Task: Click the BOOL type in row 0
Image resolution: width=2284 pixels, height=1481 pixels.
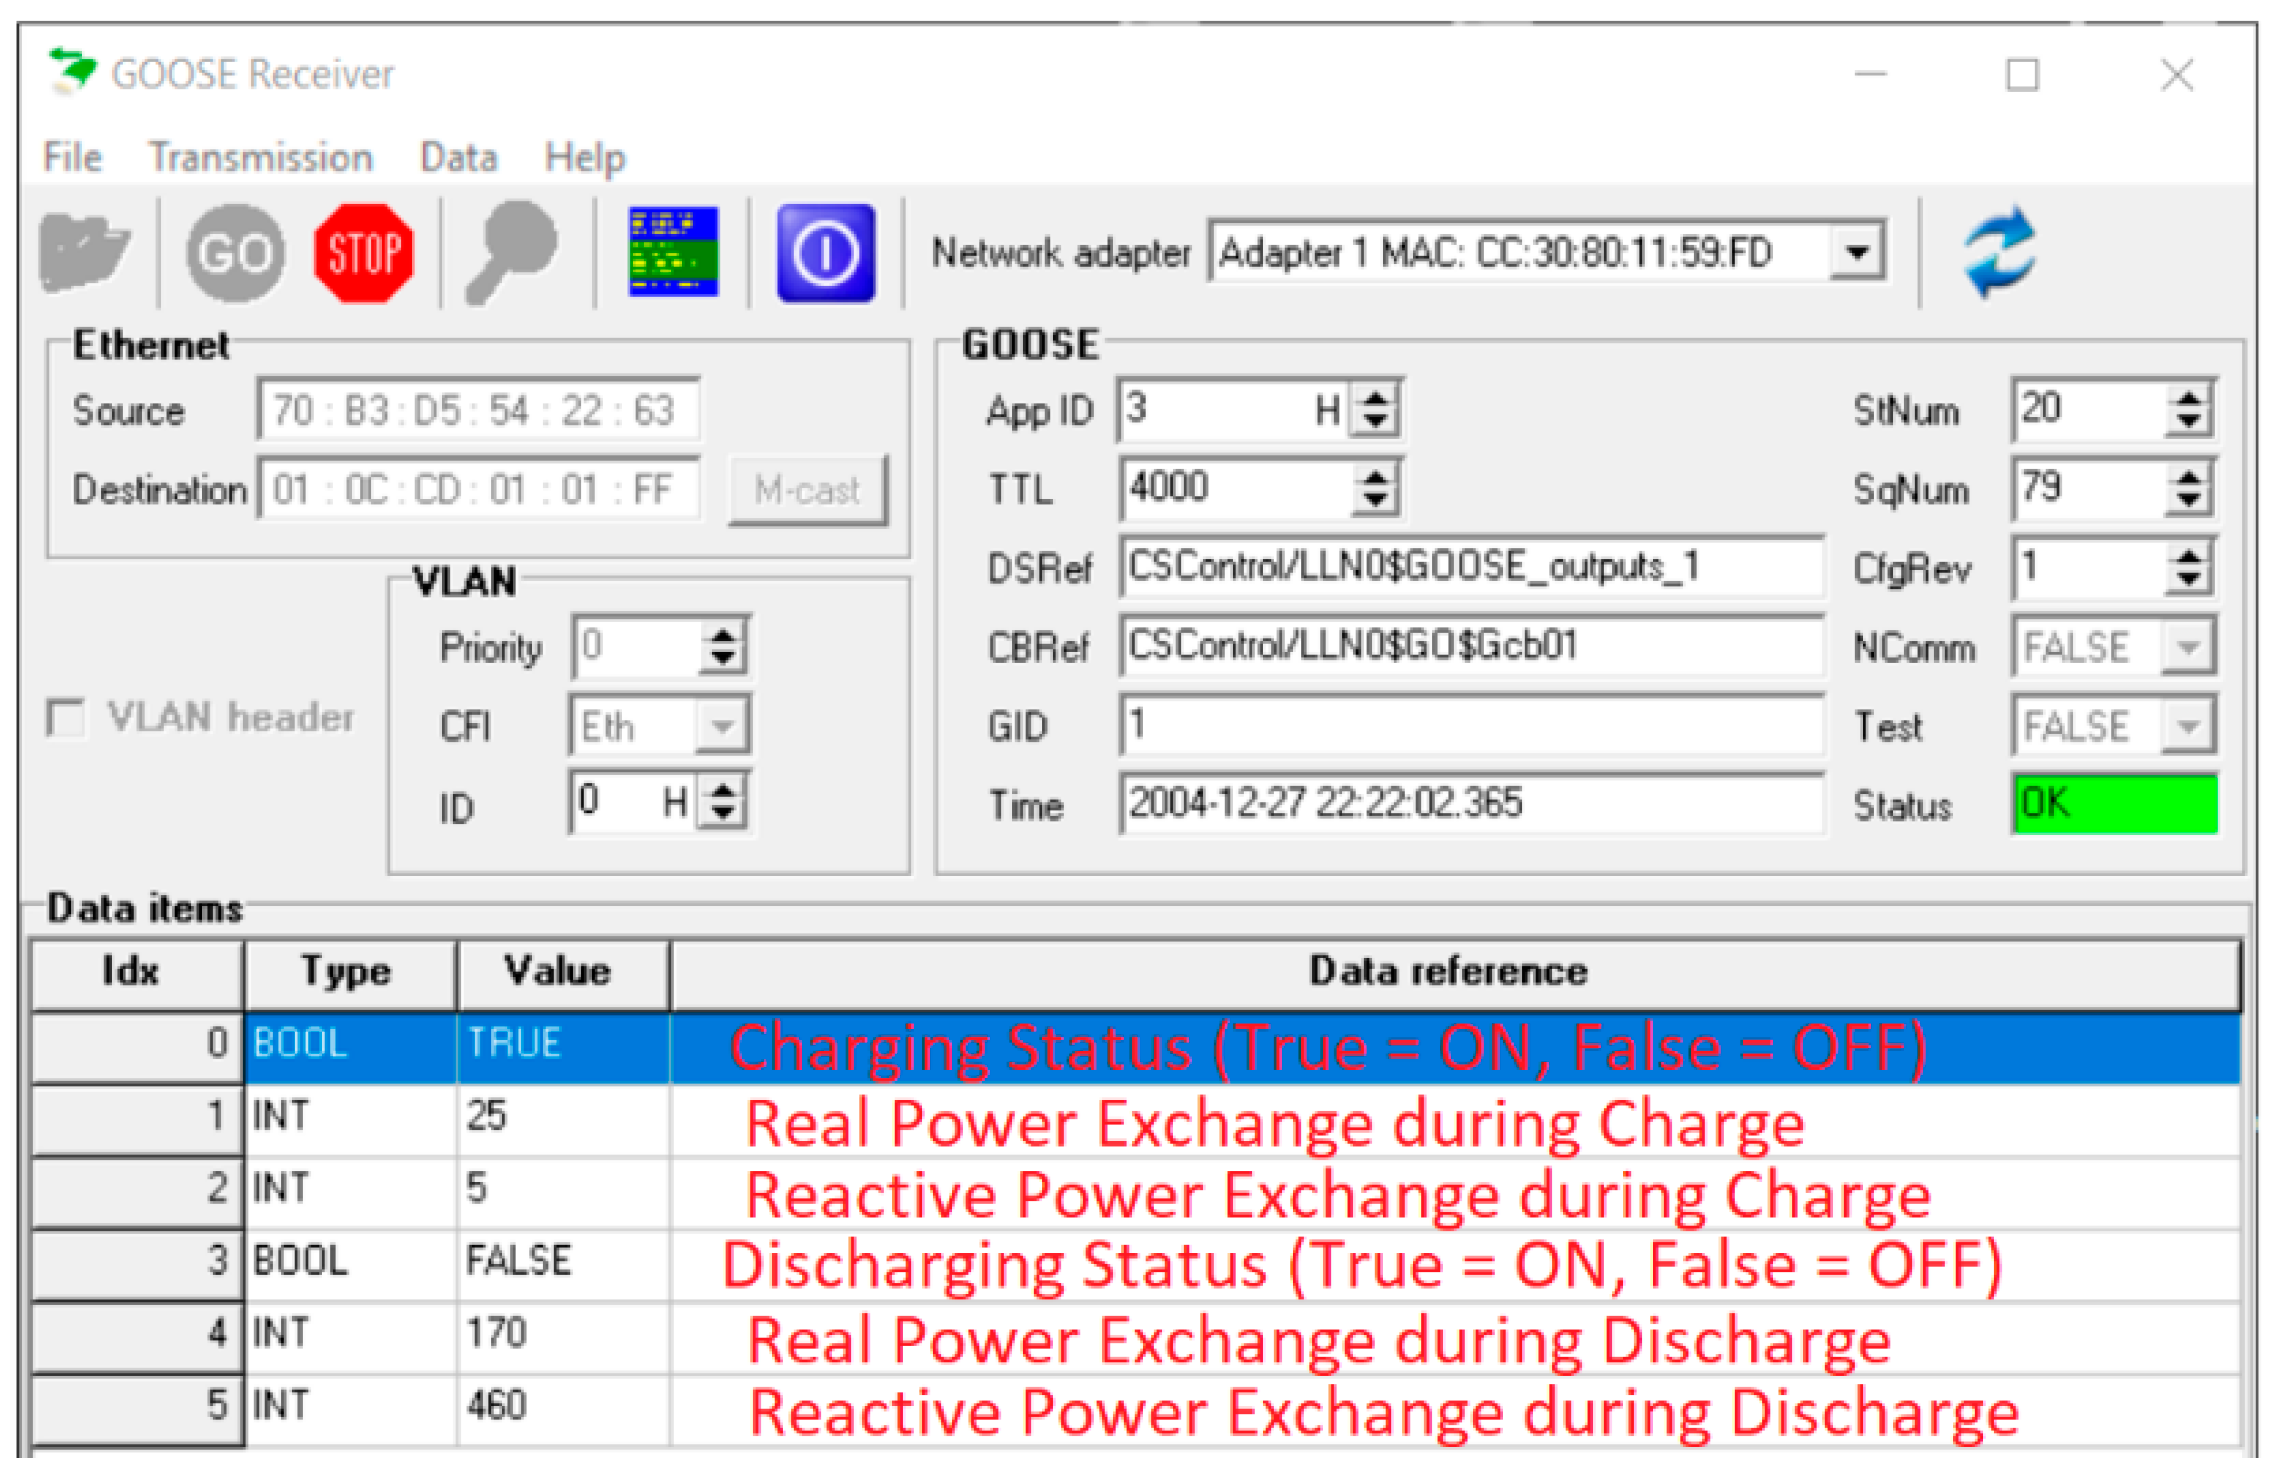Action: tap(351, 1048)
